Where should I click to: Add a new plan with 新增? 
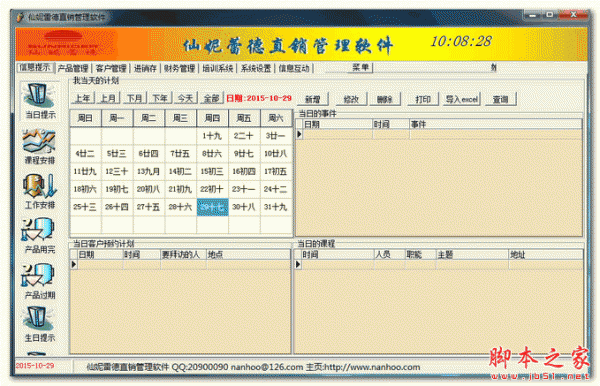(313, 99)
